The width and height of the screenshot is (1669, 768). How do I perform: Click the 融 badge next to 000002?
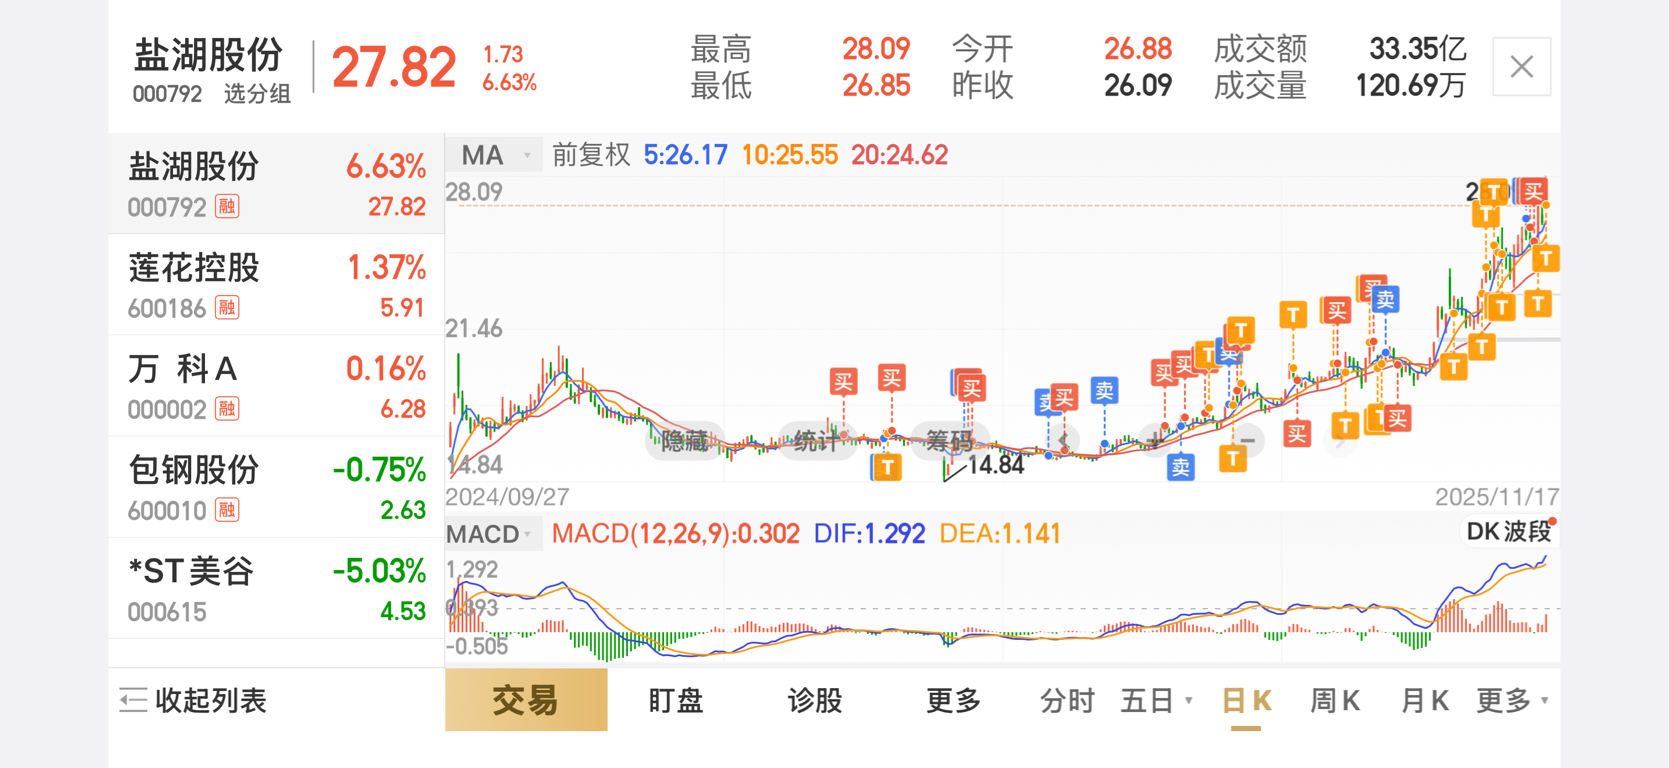coord(227,409)
